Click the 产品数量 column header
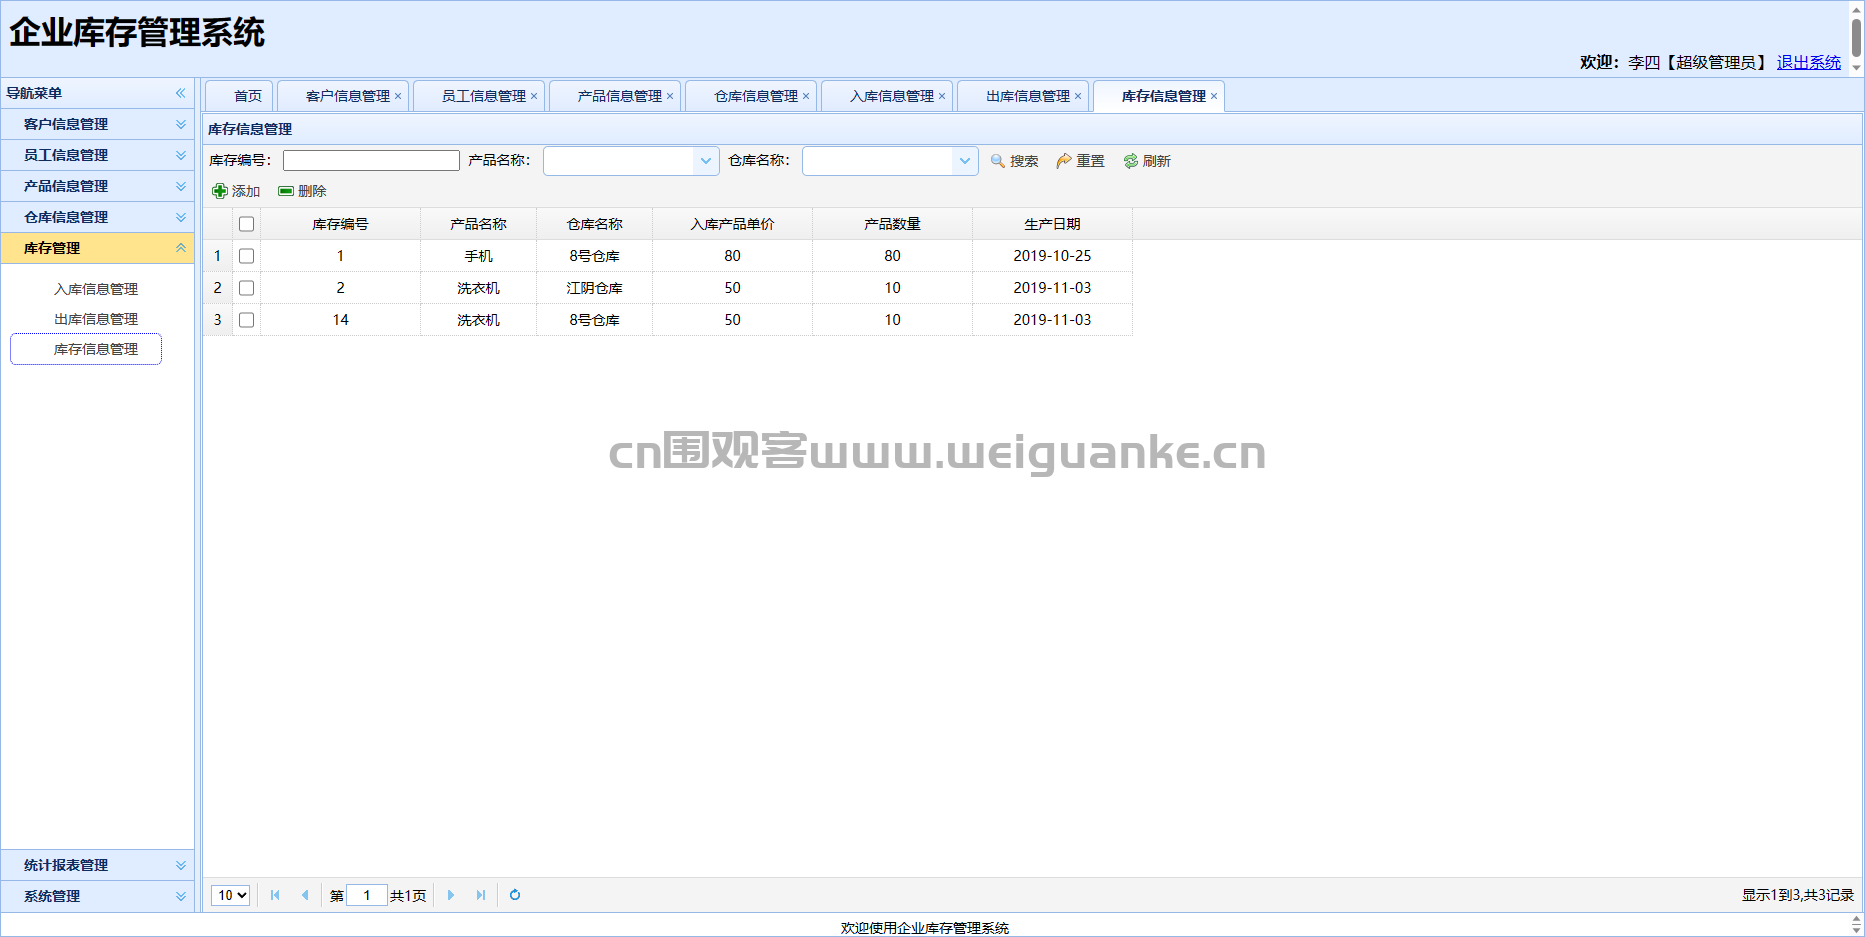The width and height of the screenshot is (1865, 937). (892, 224)
